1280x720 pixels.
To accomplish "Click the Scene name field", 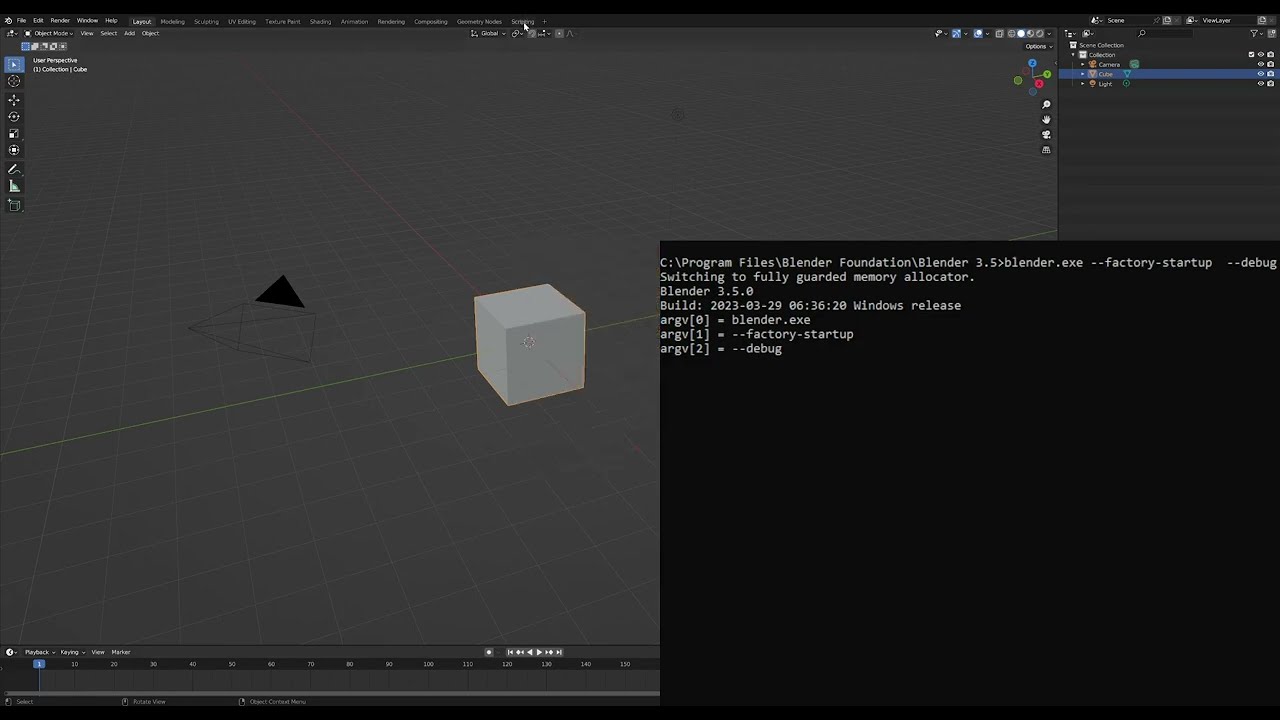I will [x=1130, y=20].
